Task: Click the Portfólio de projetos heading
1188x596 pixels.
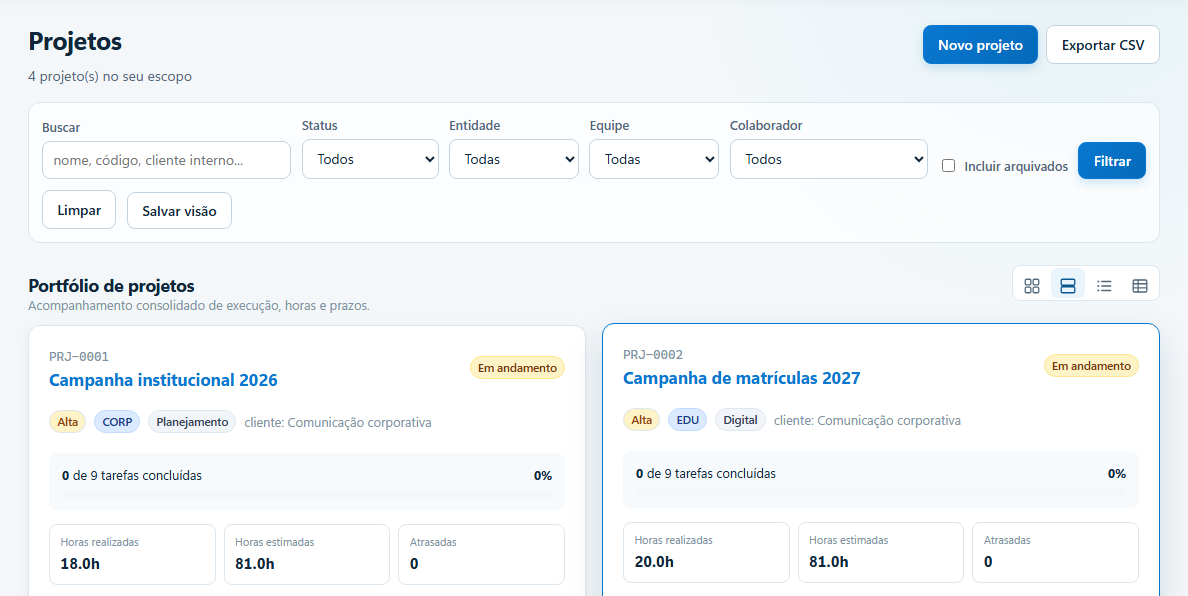Action: pos(111,286)
